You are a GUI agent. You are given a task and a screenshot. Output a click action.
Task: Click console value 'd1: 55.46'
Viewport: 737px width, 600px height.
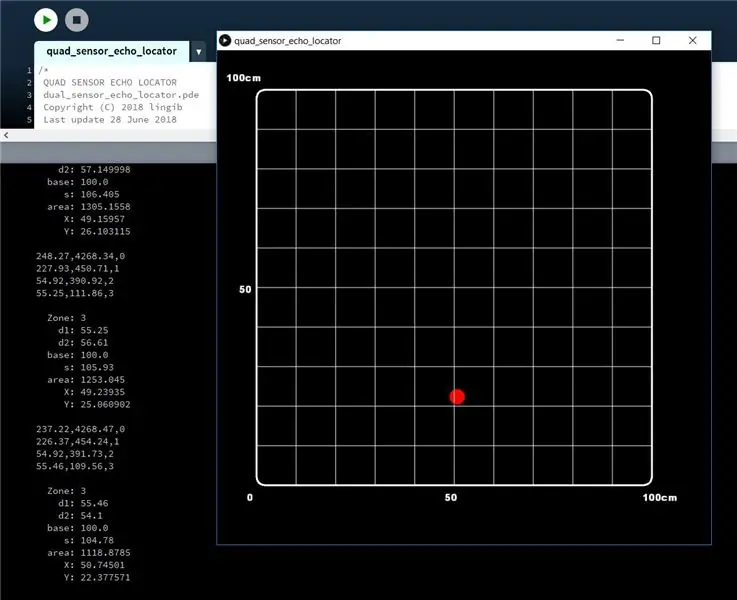[x=83, y=503]
